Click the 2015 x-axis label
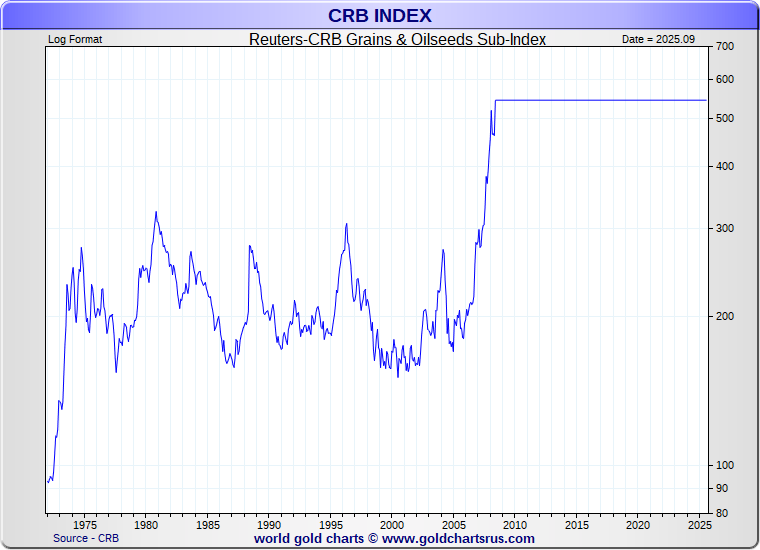Viewport: 760px width, 550px height. [x=577, y=525]
